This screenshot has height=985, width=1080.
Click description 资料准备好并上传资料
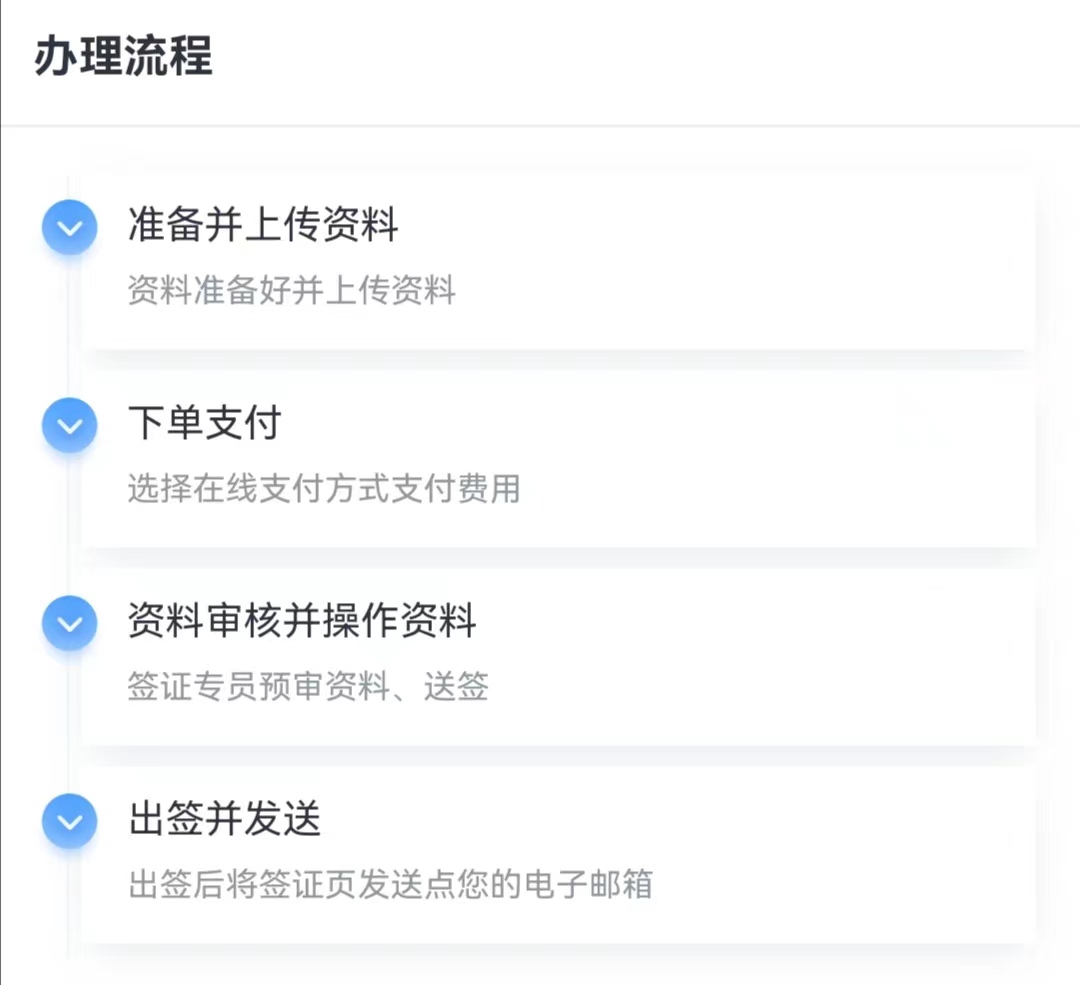coord(291,289)
